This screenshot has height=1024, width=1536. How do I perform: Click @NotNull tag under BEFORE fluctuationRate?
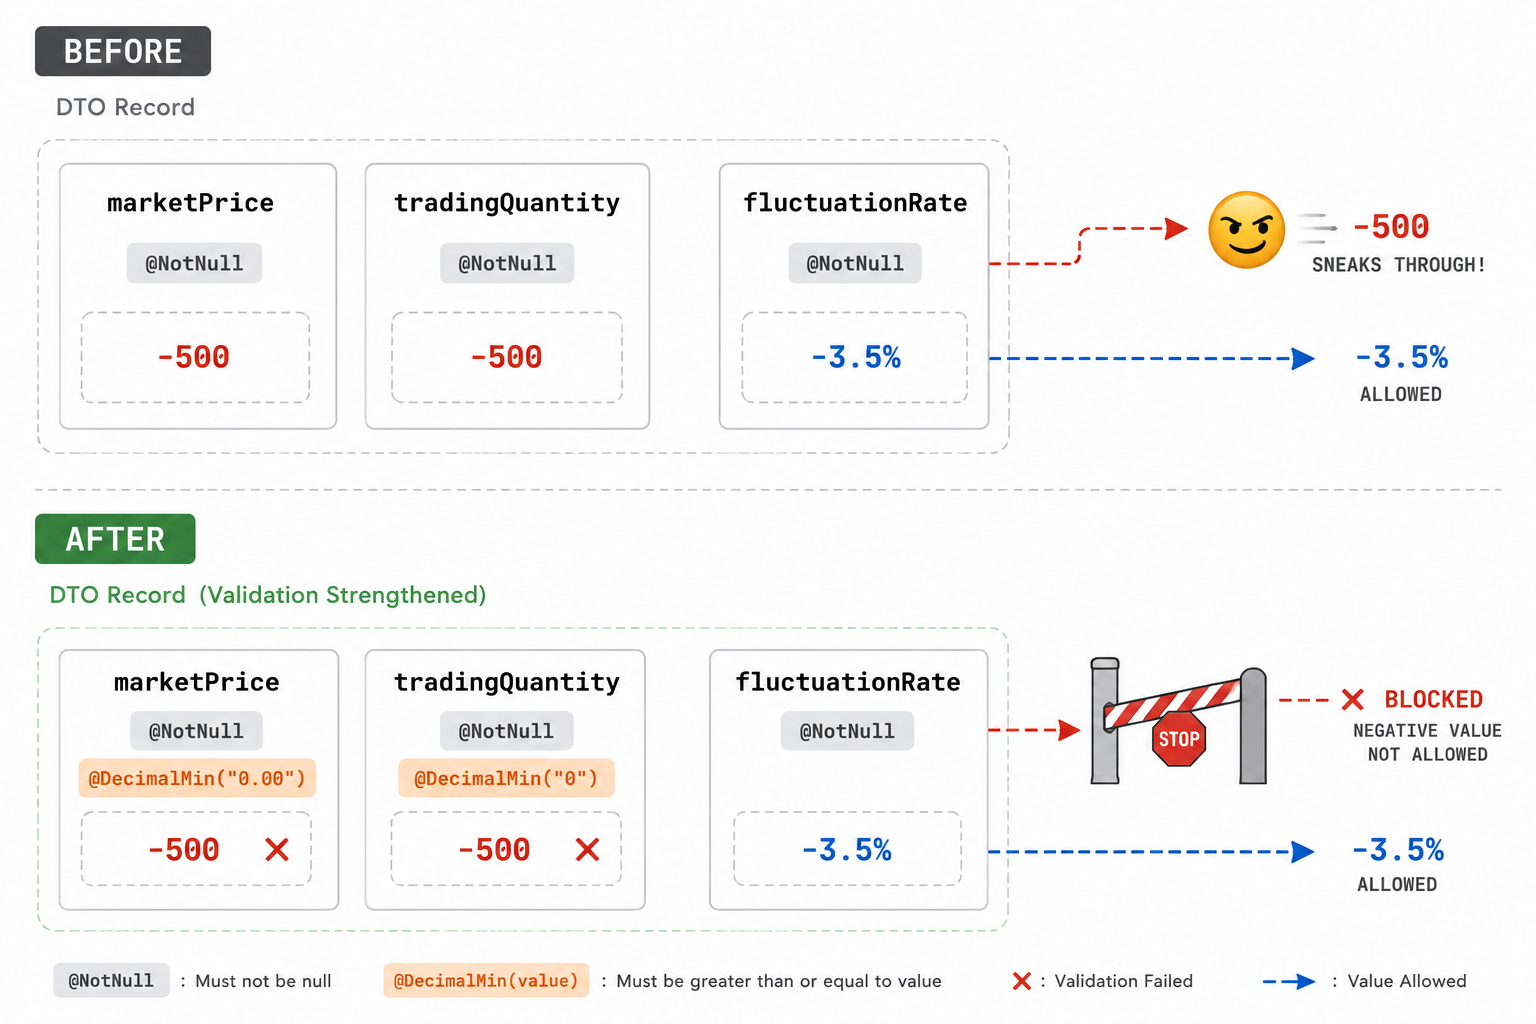click(855, 263)
